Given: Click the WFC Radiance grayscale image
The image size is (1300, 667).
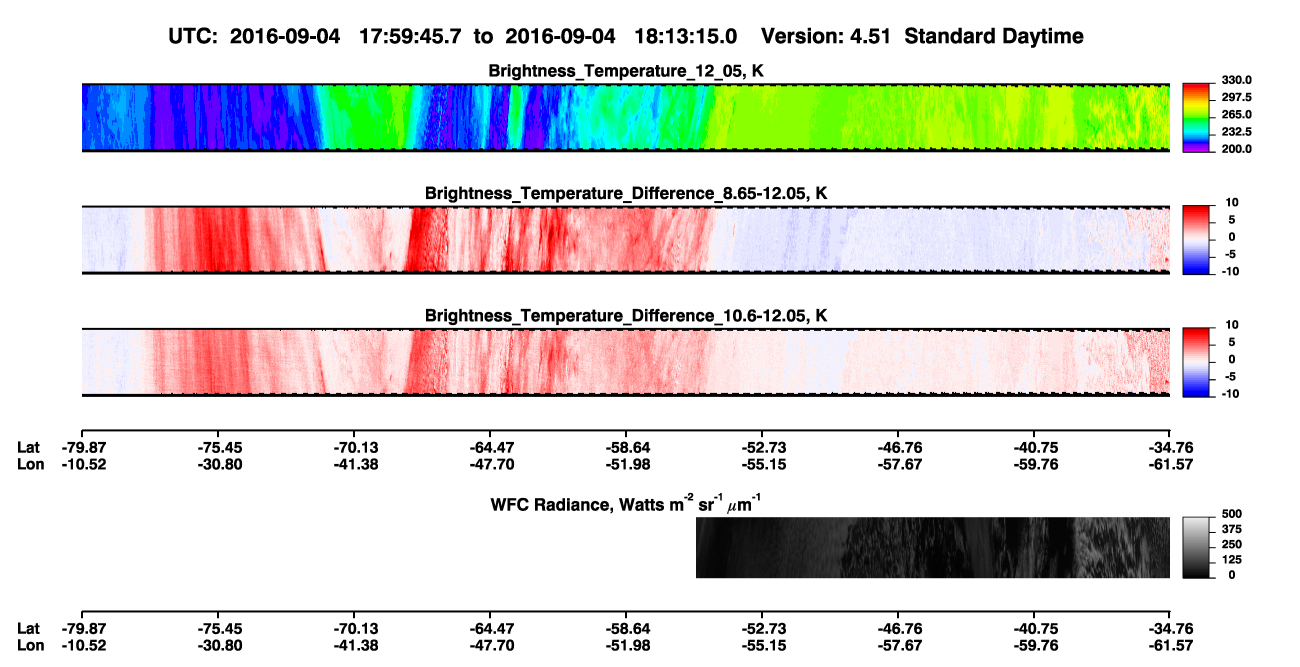Looking at the screenshot, I should 933,547.
